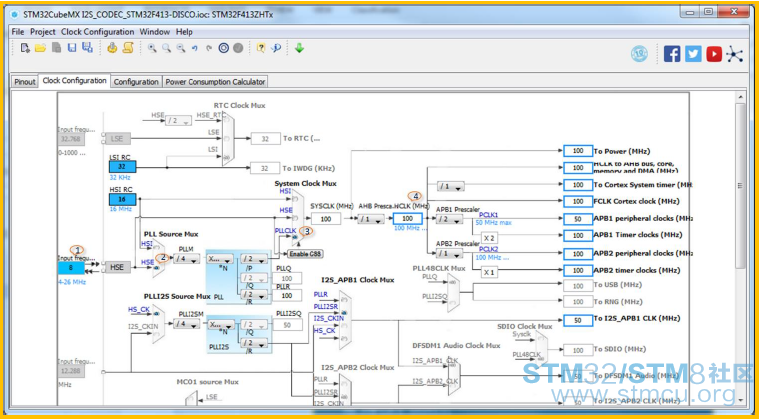Open the Window menu
Viewport: 760px width, 419px height.
[x=155, y=32]
